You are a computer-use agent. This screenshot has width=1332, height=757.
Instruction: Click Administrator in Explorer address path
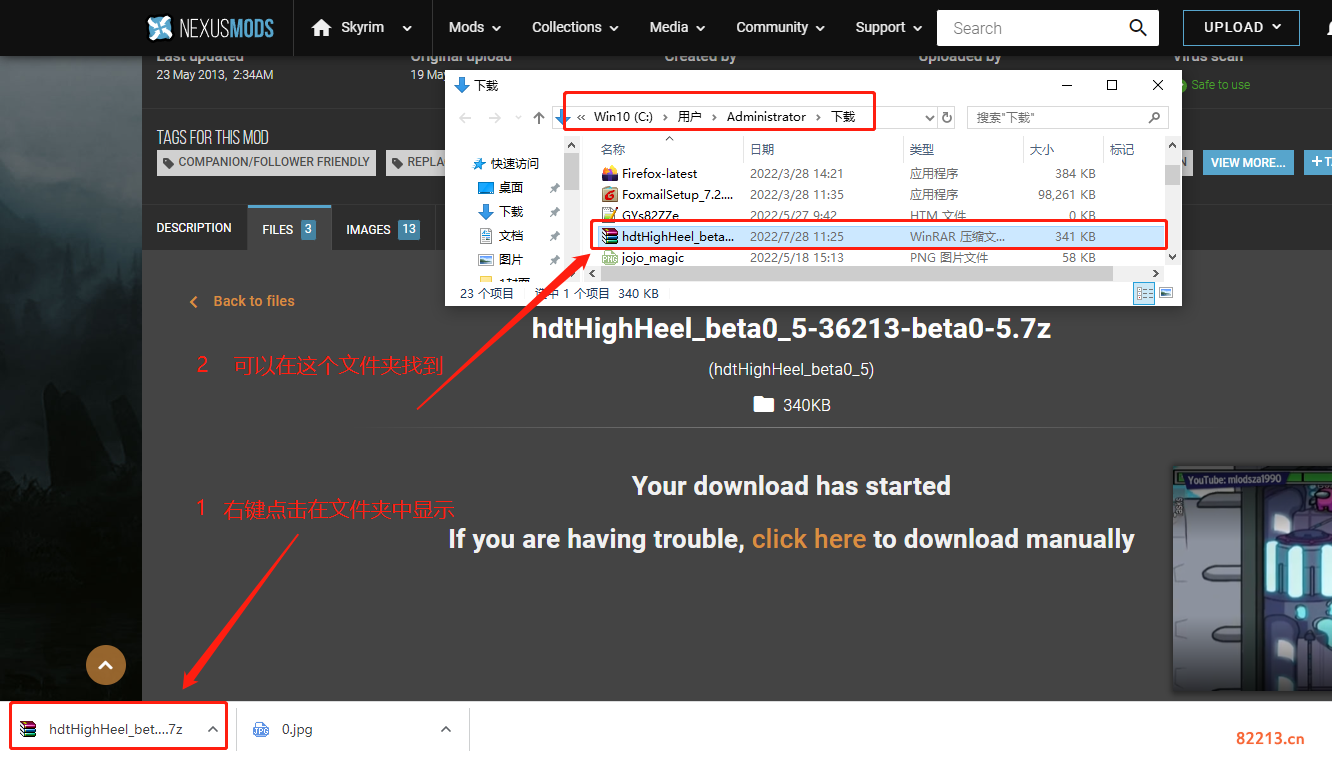766,117
